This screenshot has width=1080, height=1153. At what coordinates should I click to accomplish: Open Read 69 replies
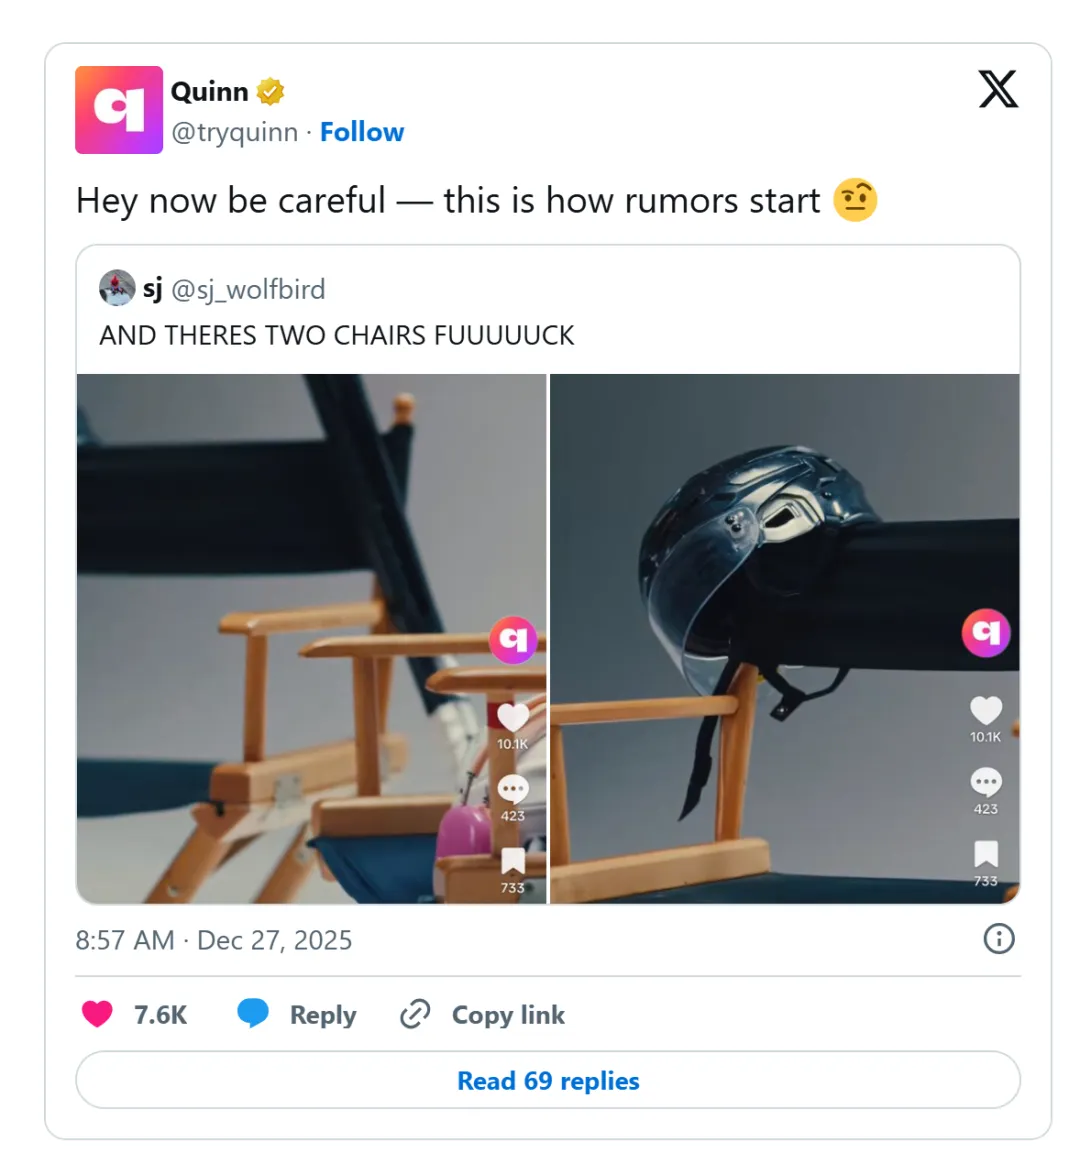(548, 1080)
